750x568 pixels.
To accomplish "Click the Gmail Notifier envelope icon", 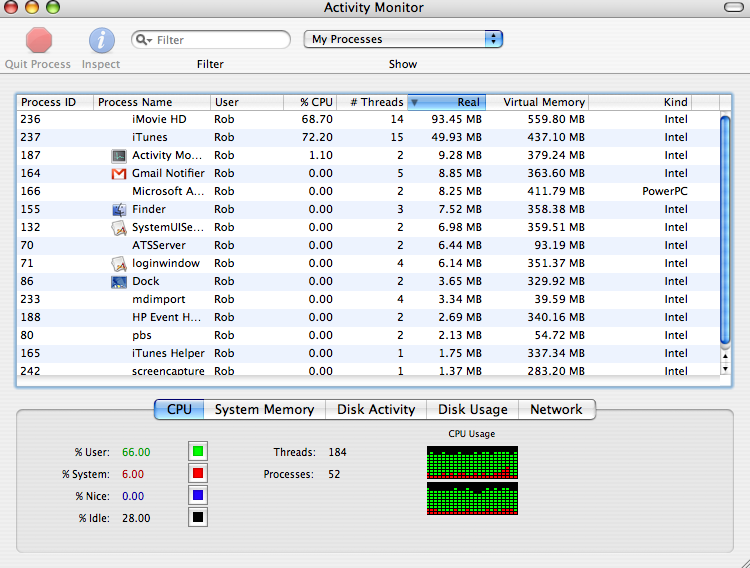I will [x=119, y=174].
